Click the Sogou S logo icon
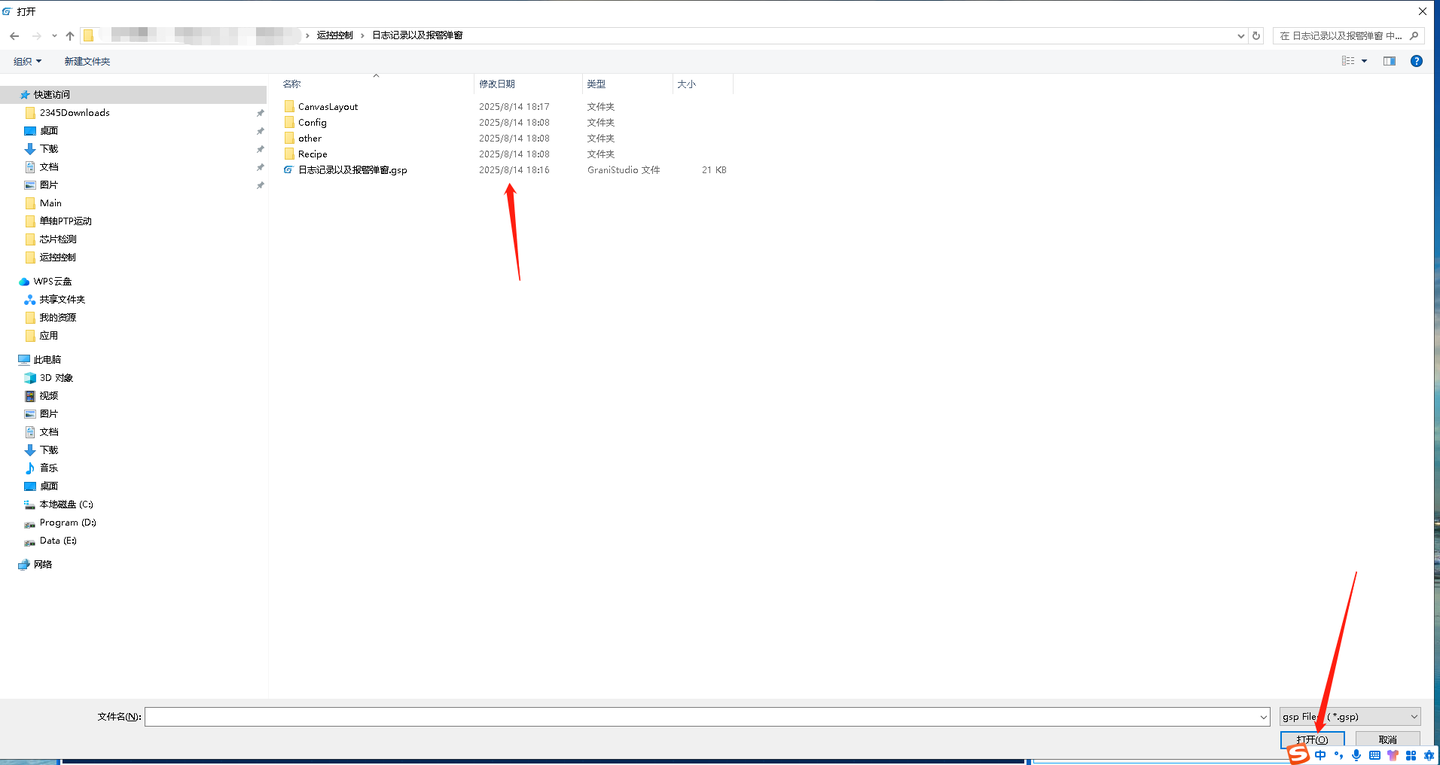This screenshot has width=1440, height=765. click(1297, 755)
